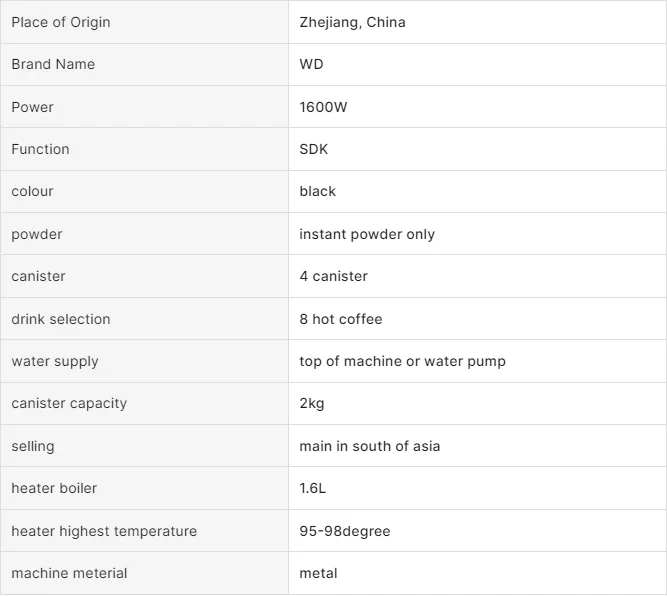This screenshot has height=596, width=667.
Task: Select "main in south of asia" text
Action: coord(369,446)
